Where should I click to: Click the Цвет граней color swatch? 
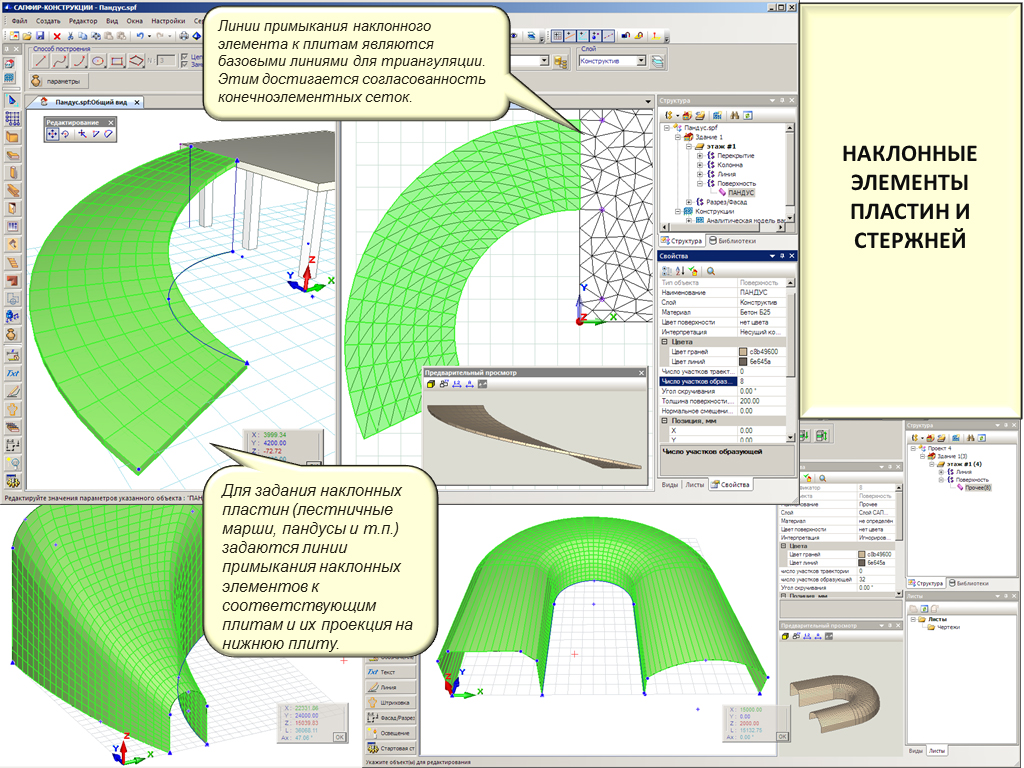click(743, 352)
